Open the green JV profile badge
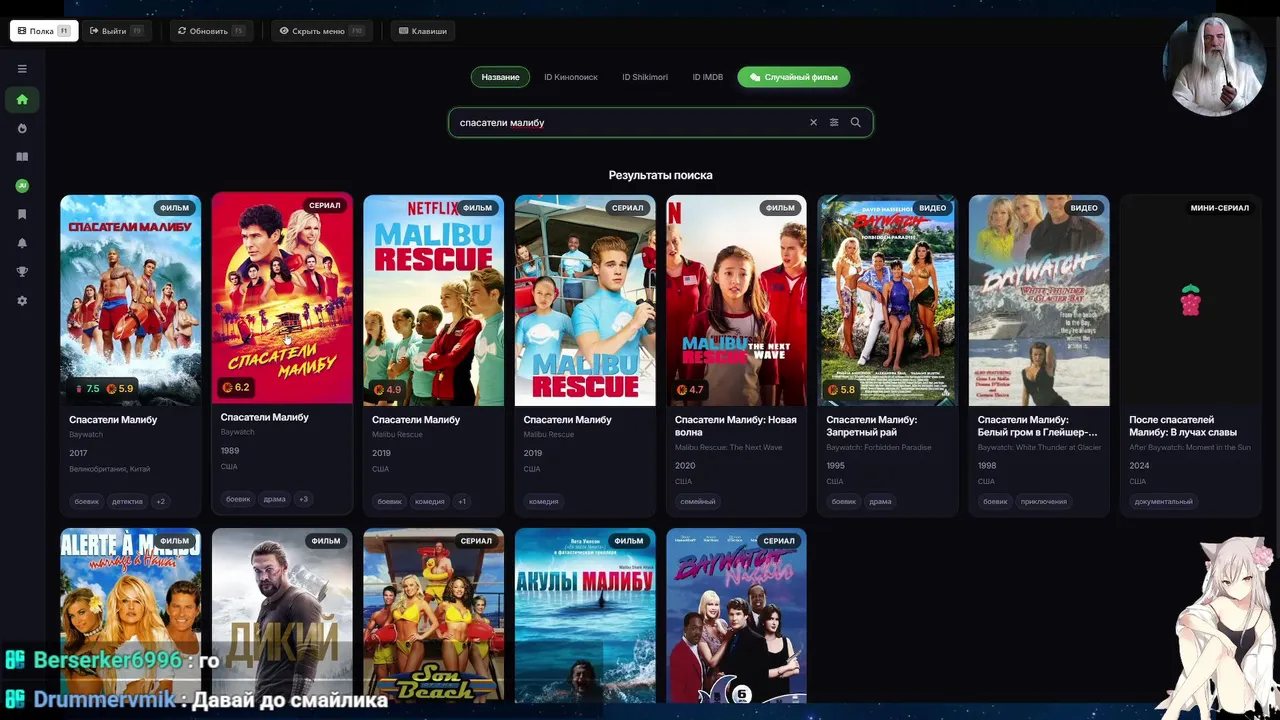Viewport: 1280px width, 720px height. pos(22,186)
